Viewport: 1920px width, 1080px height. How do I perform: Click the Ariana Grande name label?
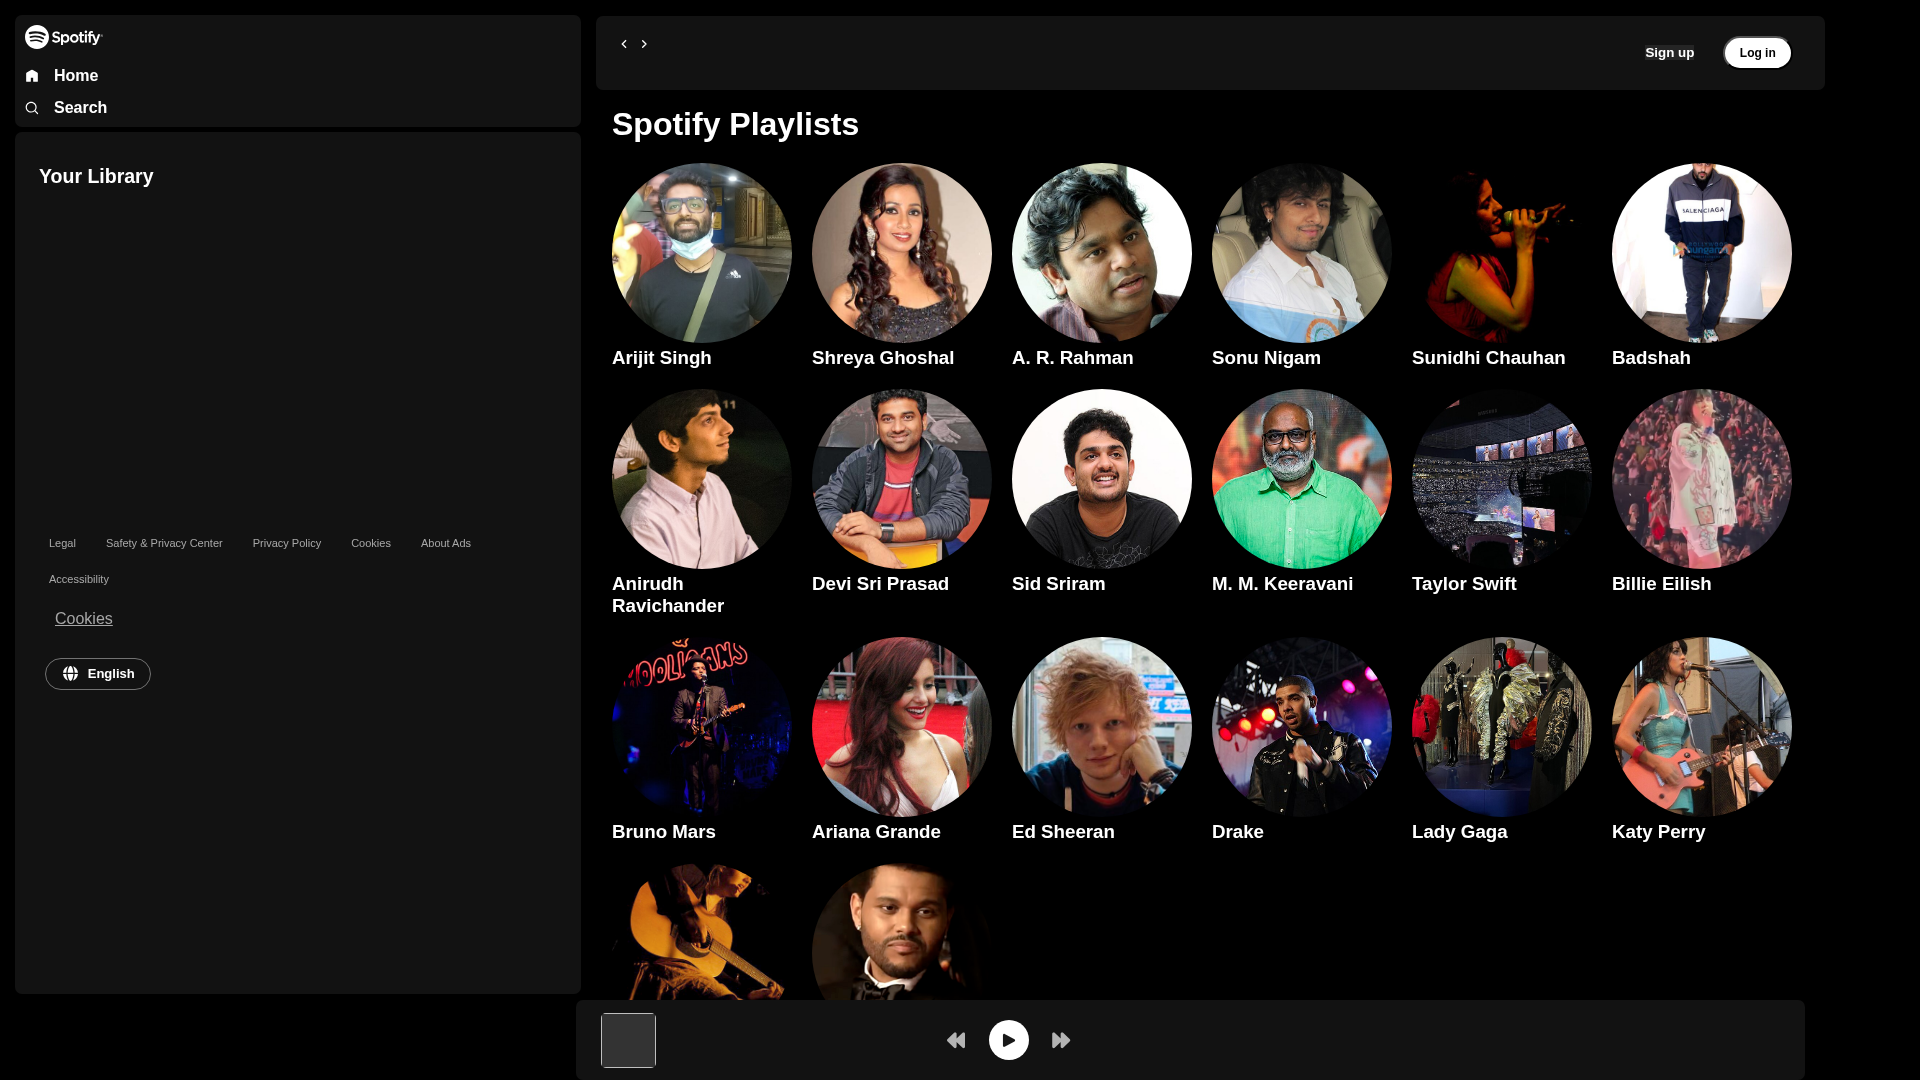click(x=876, y=832)
